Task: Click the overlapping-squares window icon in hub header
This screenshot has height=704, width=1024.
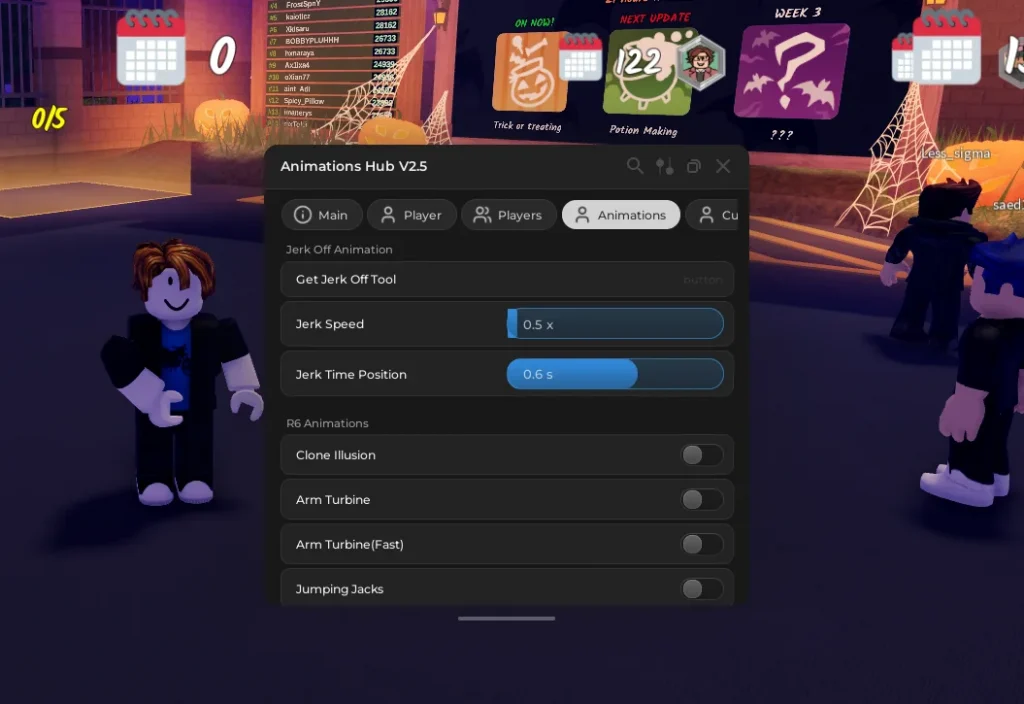Action: tap(694, 166)
